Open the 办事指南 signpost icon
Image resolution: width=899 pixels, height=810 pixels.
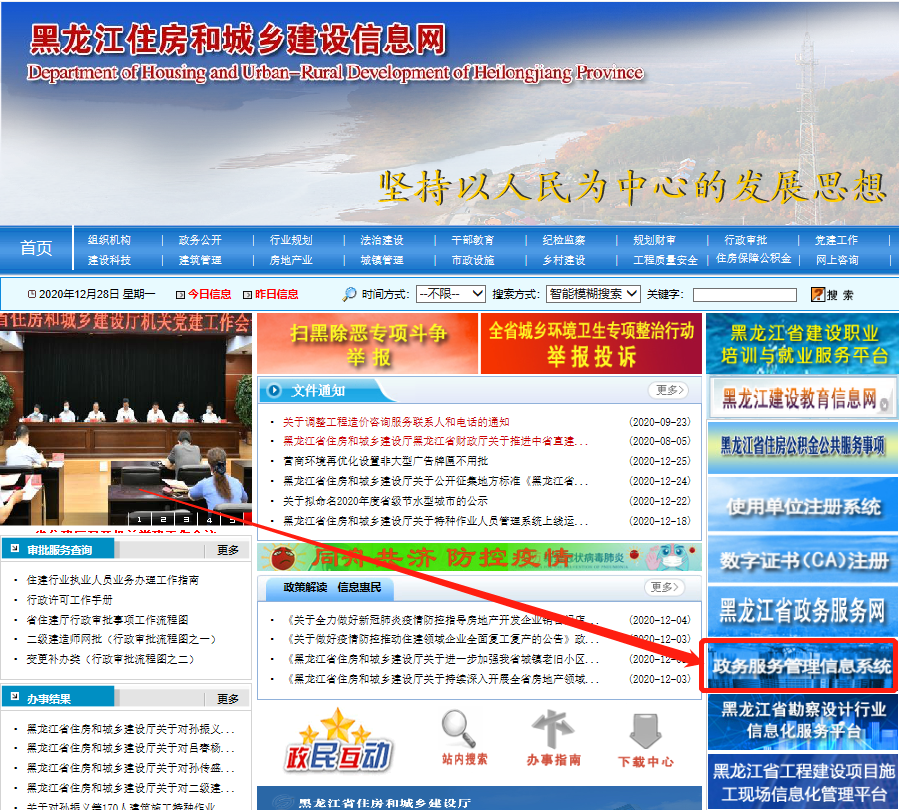[x=553, y=730]
